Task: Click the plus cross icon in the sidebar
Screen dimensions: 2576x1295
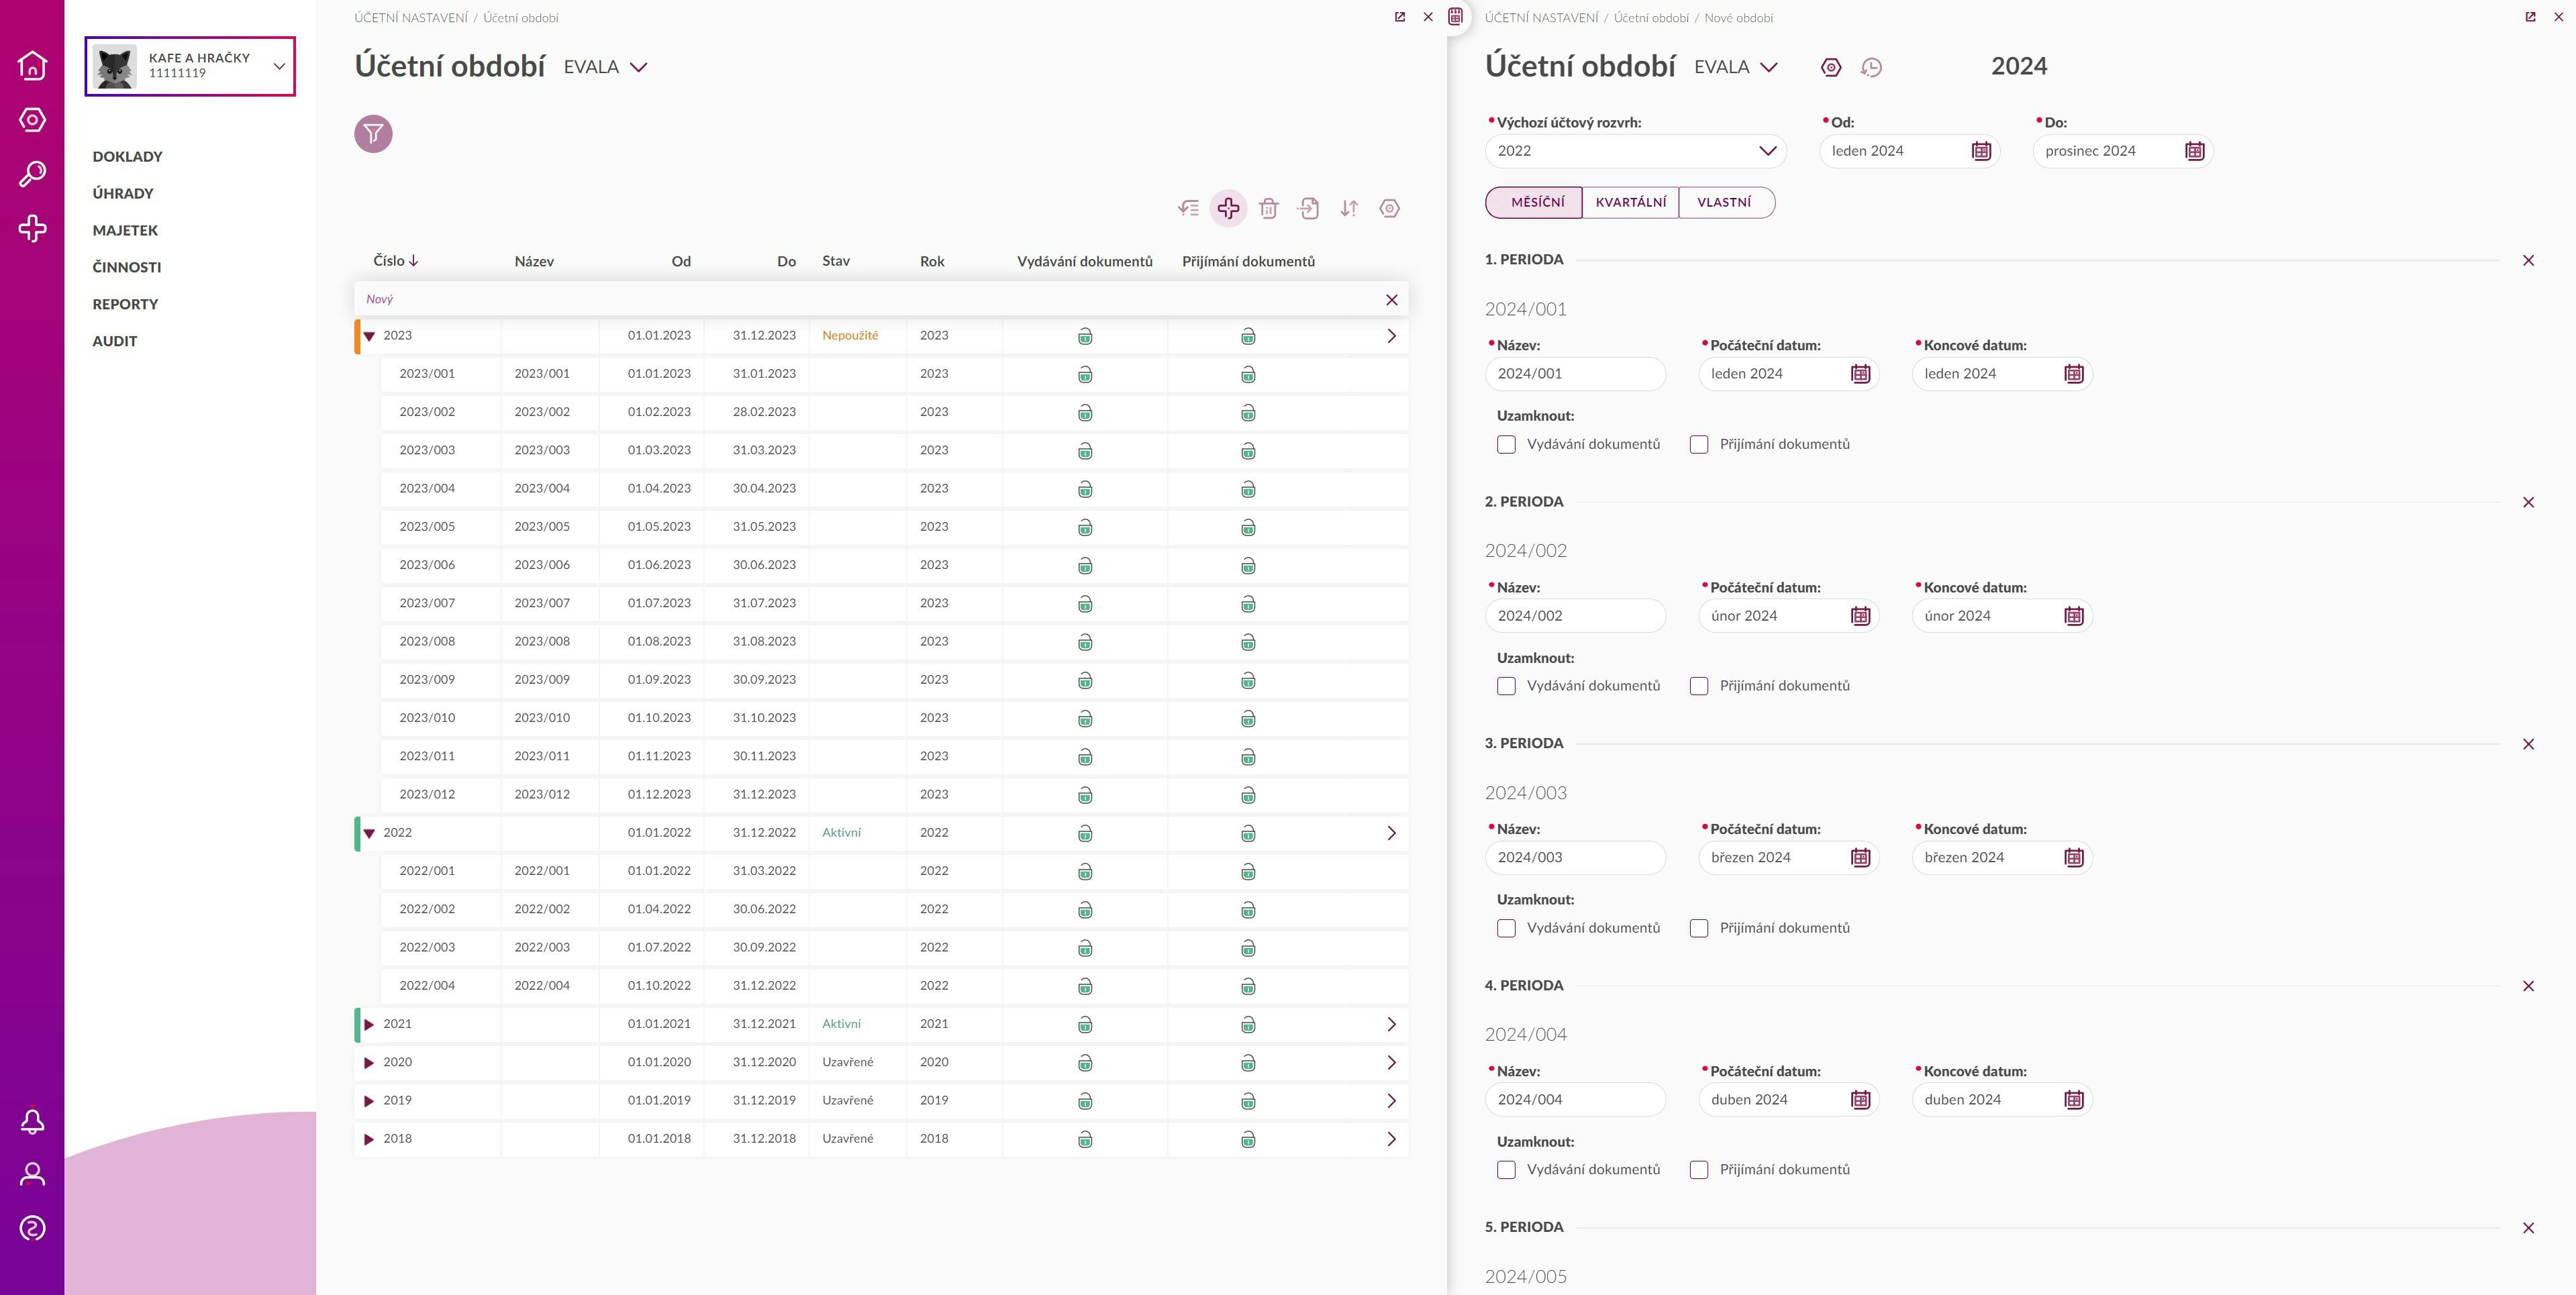Action: 32,229
